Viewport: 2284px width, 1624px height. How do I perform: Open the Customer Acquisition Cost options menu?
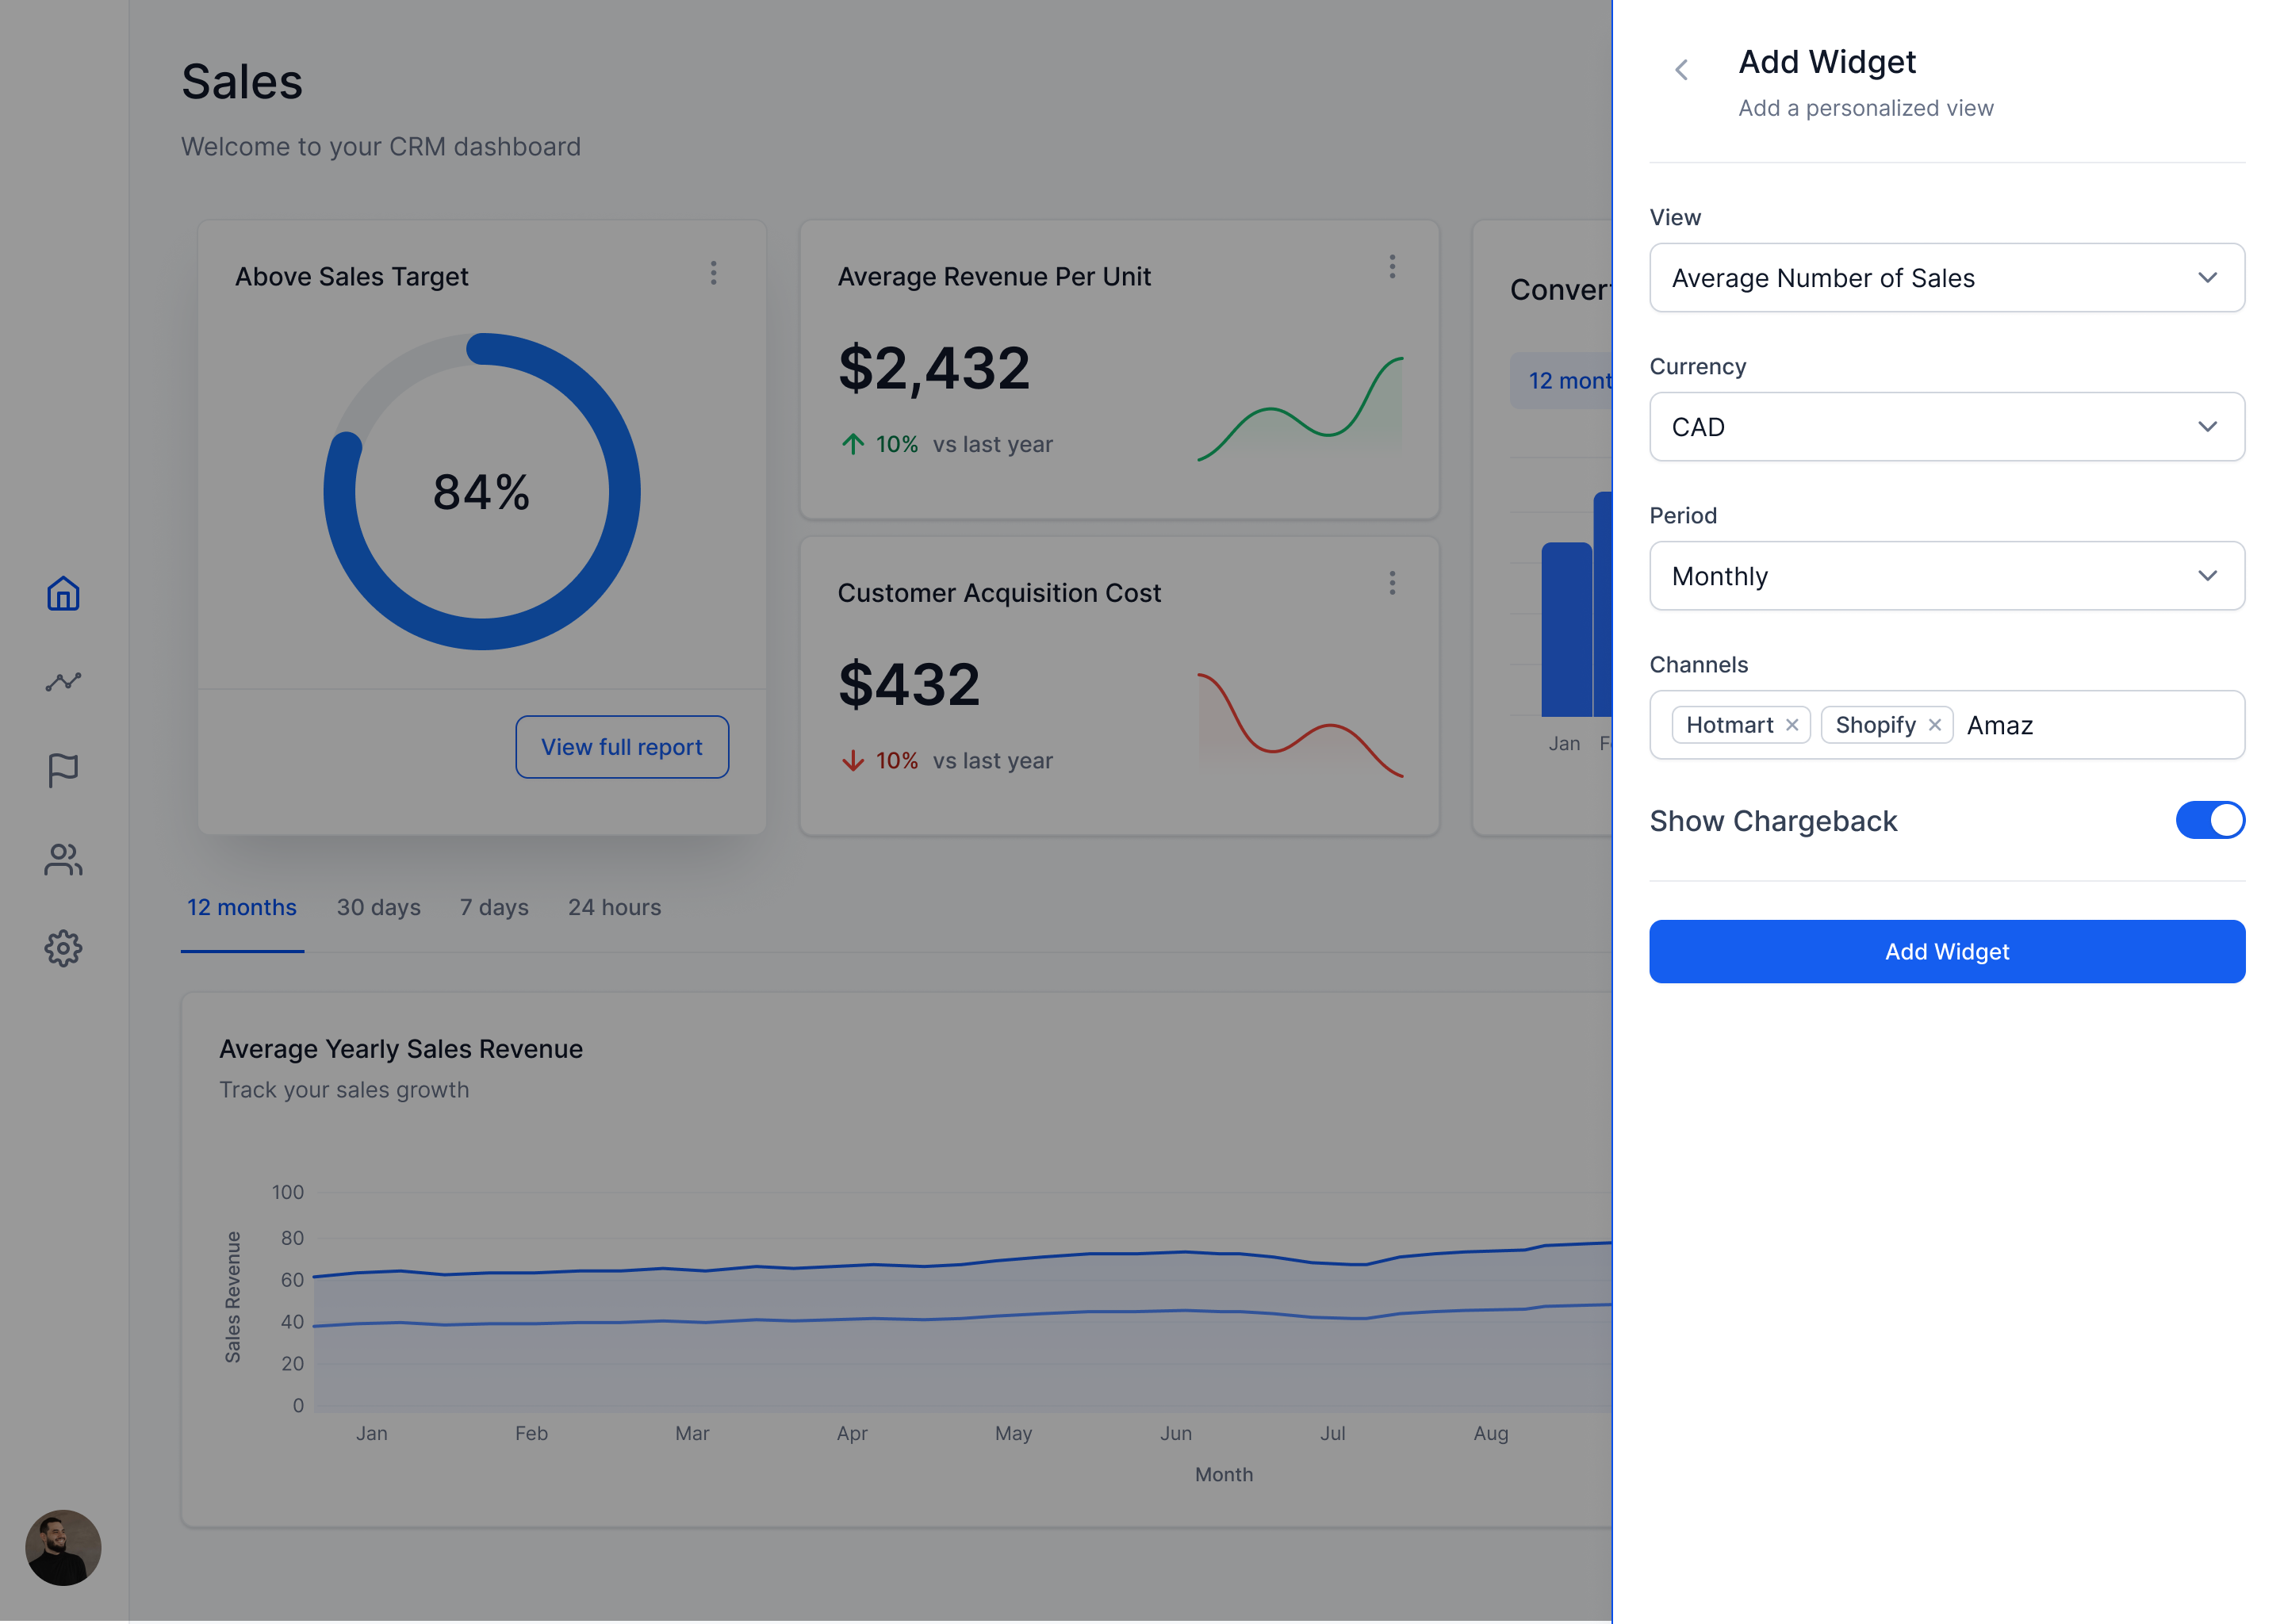click(x=1391, y=583)
